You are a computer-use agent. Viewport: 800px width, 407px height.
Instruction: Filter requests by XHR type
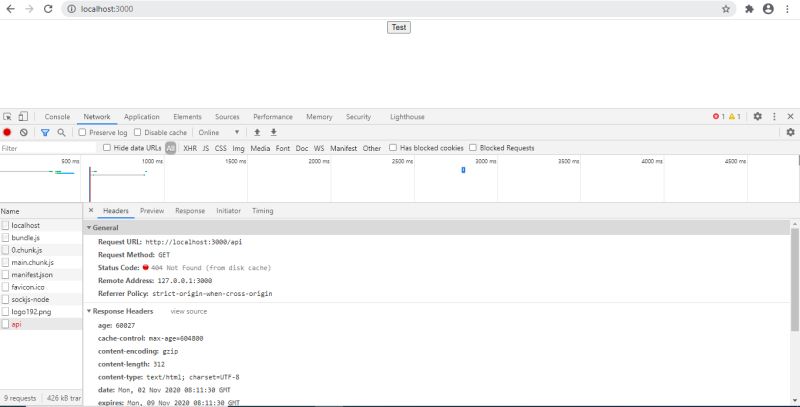click(x=190, y=148)
